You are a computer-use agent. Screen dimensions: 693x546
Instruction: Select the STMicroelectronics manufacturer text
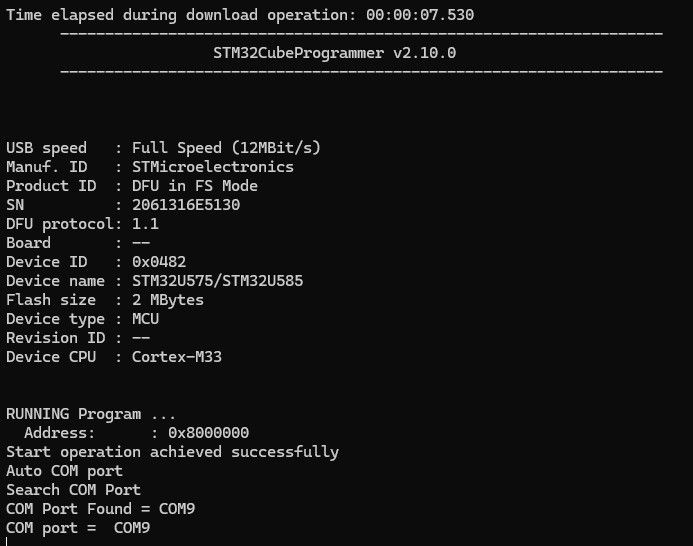213,167
